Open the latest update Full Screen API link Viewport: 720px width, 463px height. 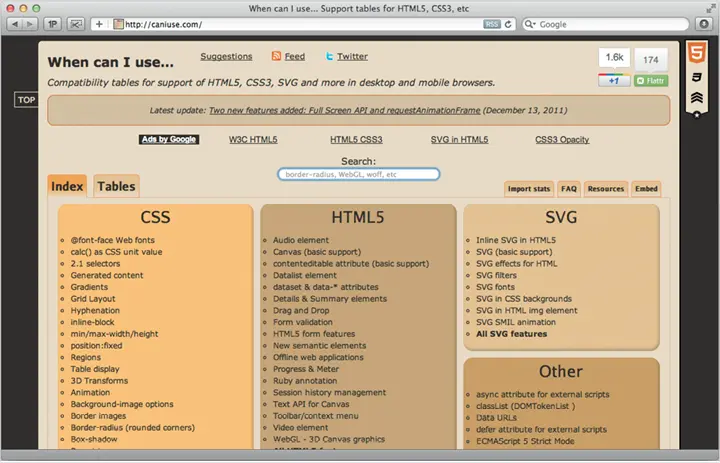[344, 110]
